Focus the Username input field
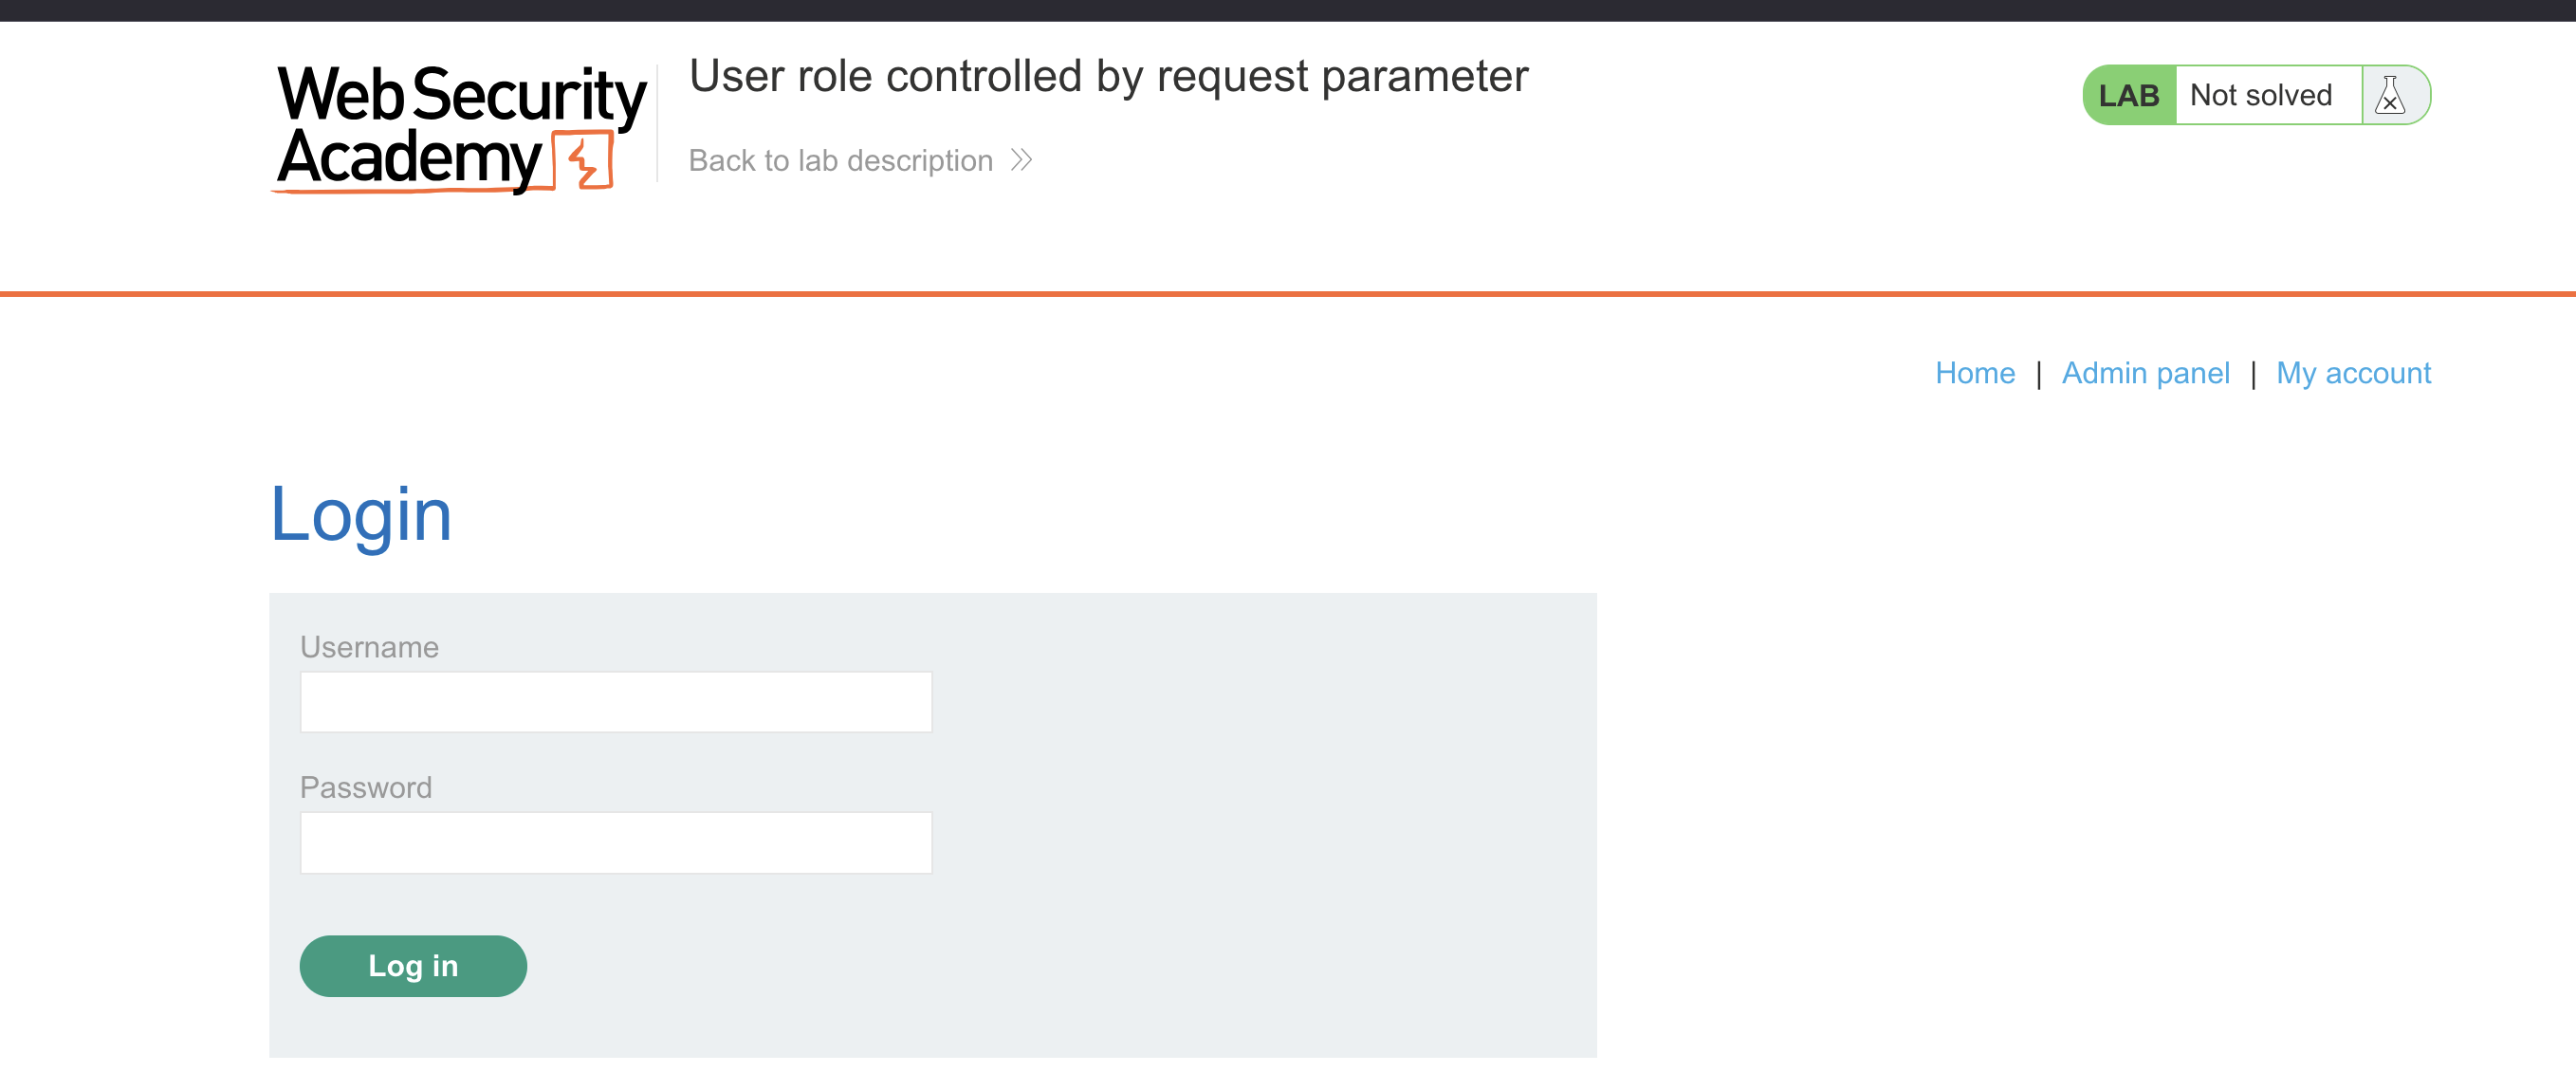This screenshot has width=2576, height=1091. click(616, 702)
